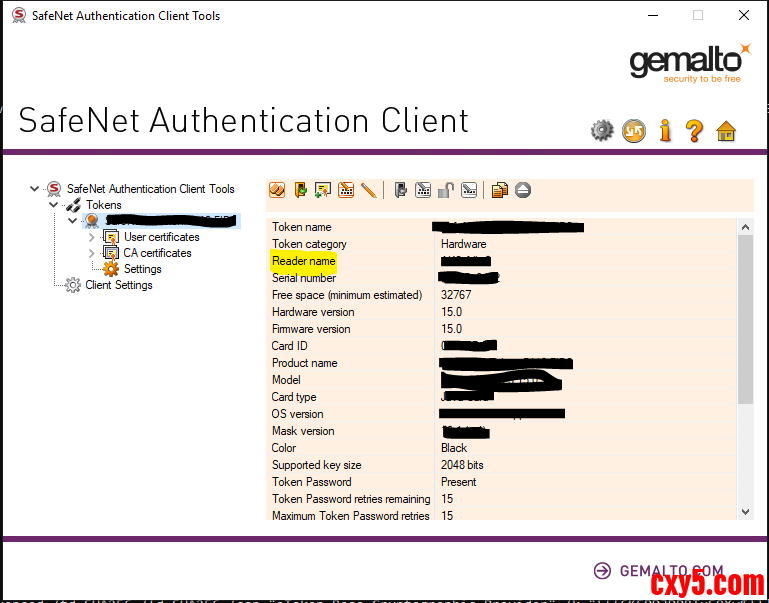This screenshot has width=769, height=603.
Task: Click the copy to clipboard icon
Action: [x=500, y=189]
